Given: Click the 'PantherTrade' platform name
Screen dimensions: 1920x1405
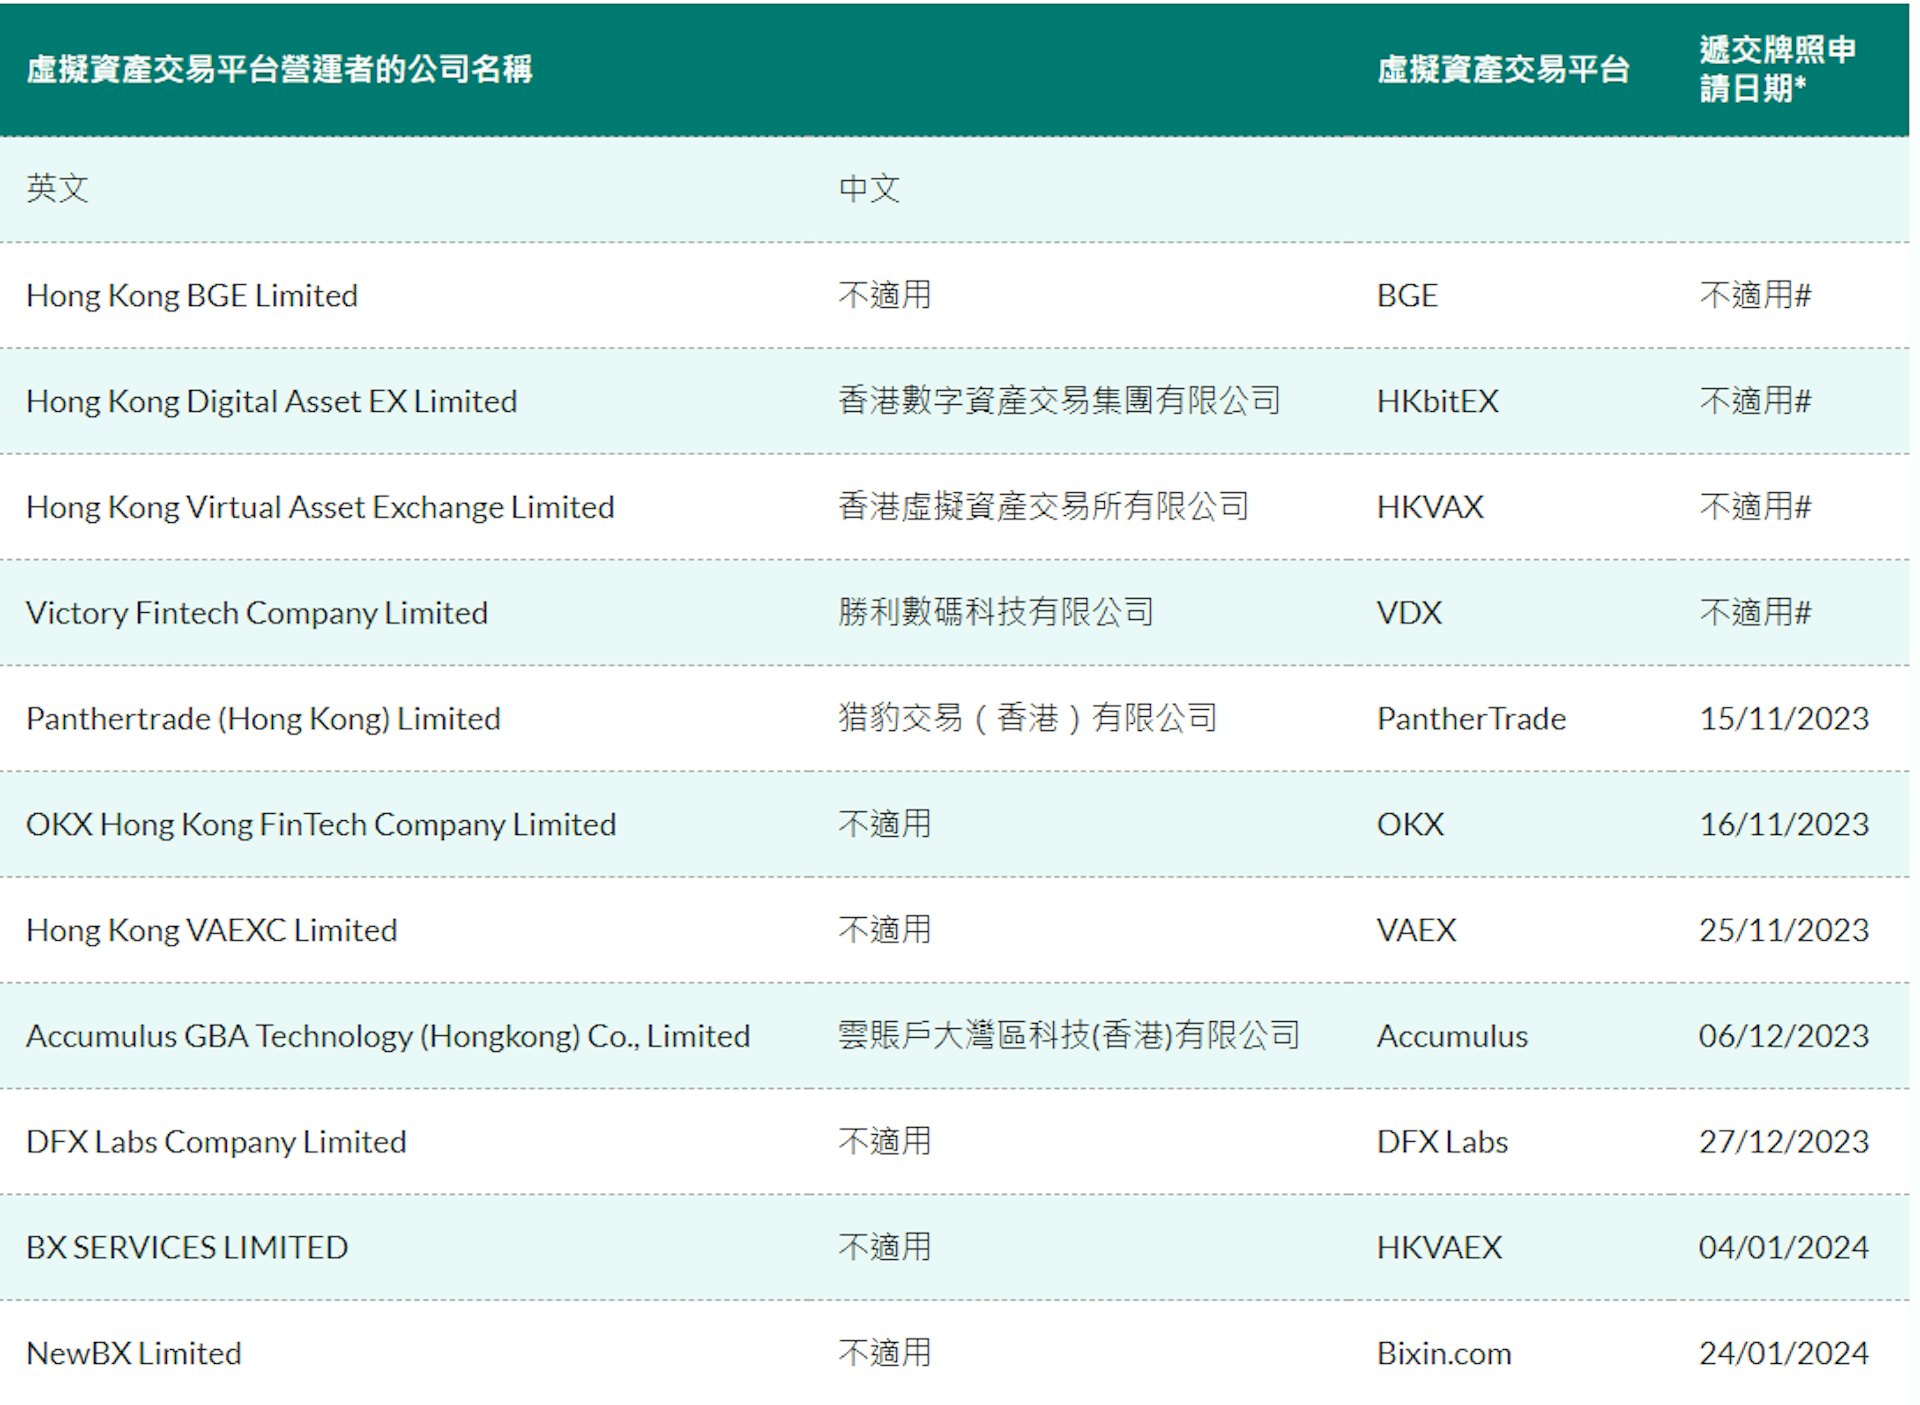Looking at the screenshot, I should [1471, 718].
